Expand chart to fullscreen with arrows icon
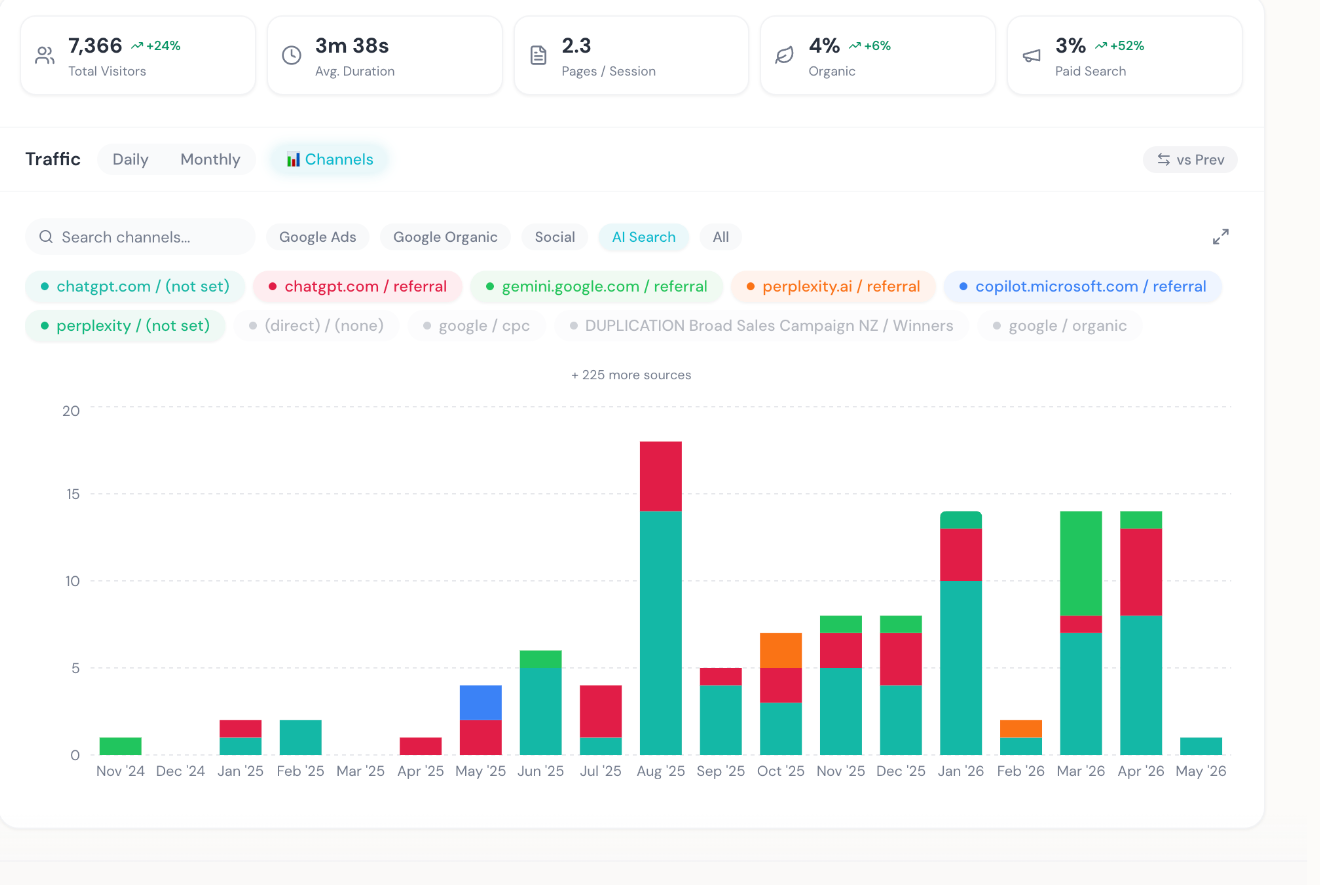1320x885 pixels. pos(1221,237)
